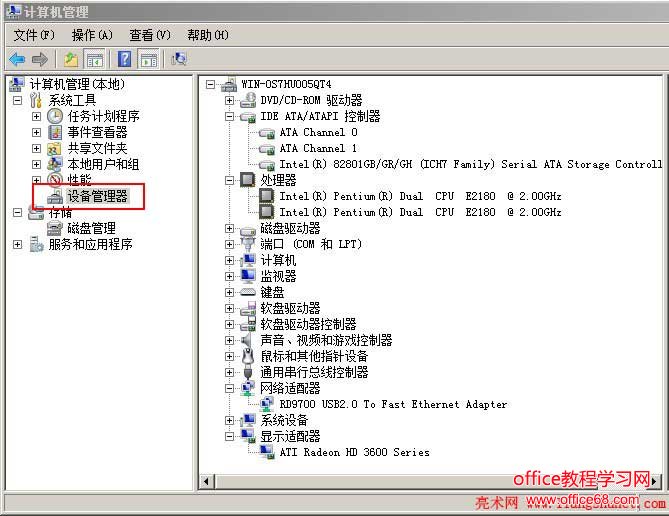Toggle the Show/Hide console tree toolbar icon
The image size is (669, 516).
click(95, 59)
